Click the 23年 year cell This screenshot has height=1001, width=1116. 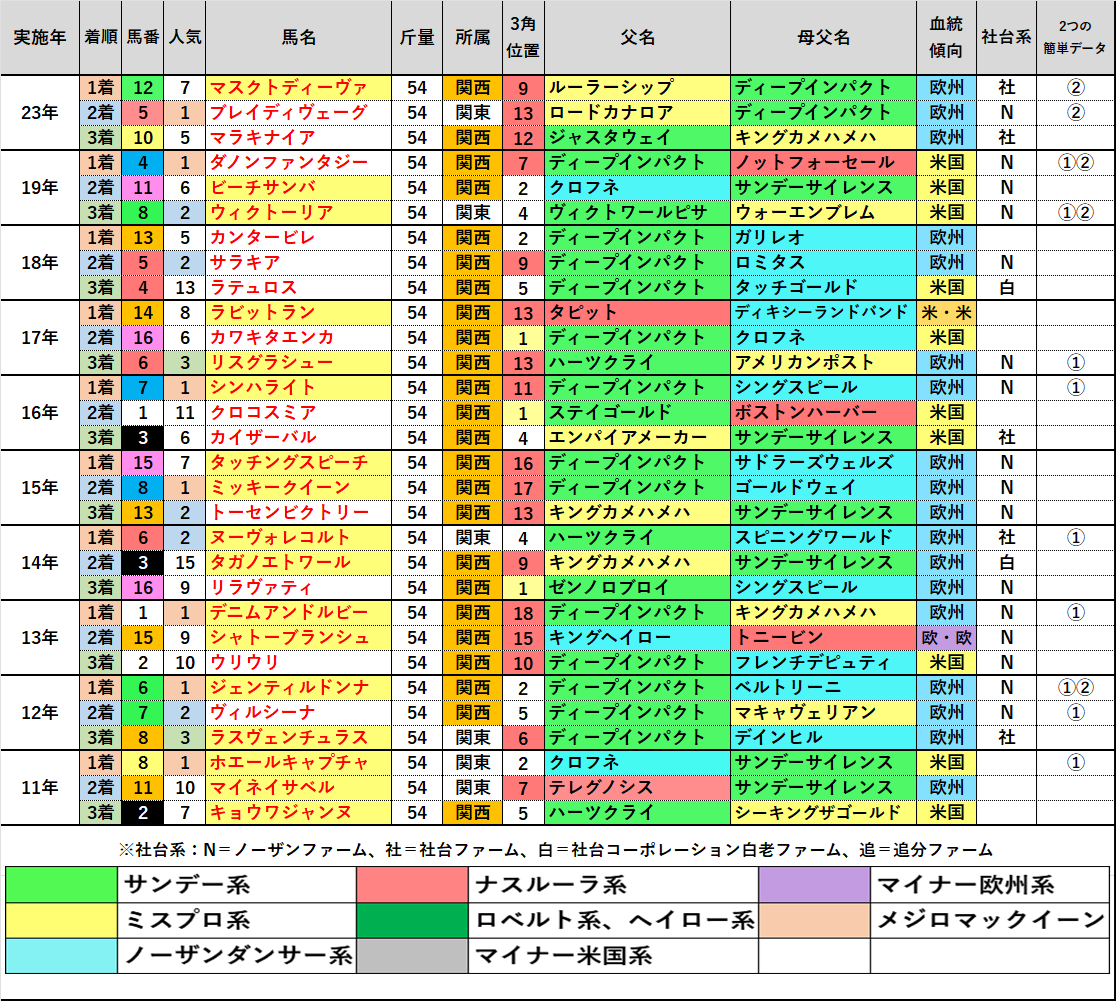pyautogui.click(x=40, y=112)
